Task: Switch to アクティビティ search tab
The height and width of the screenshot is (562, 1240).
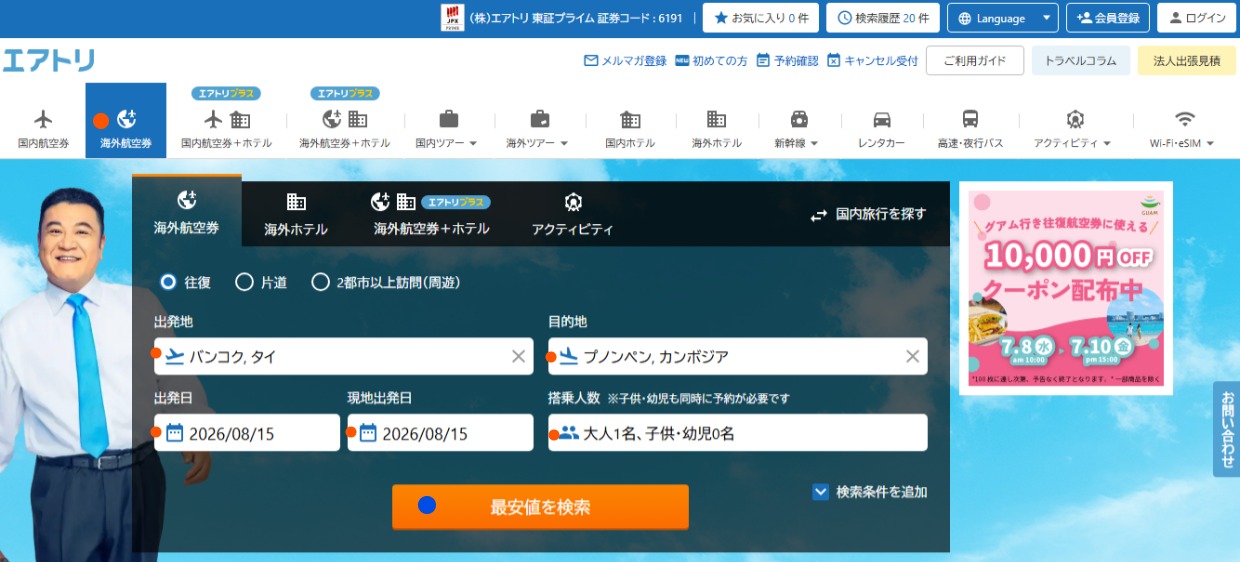Action: [573, 212]
